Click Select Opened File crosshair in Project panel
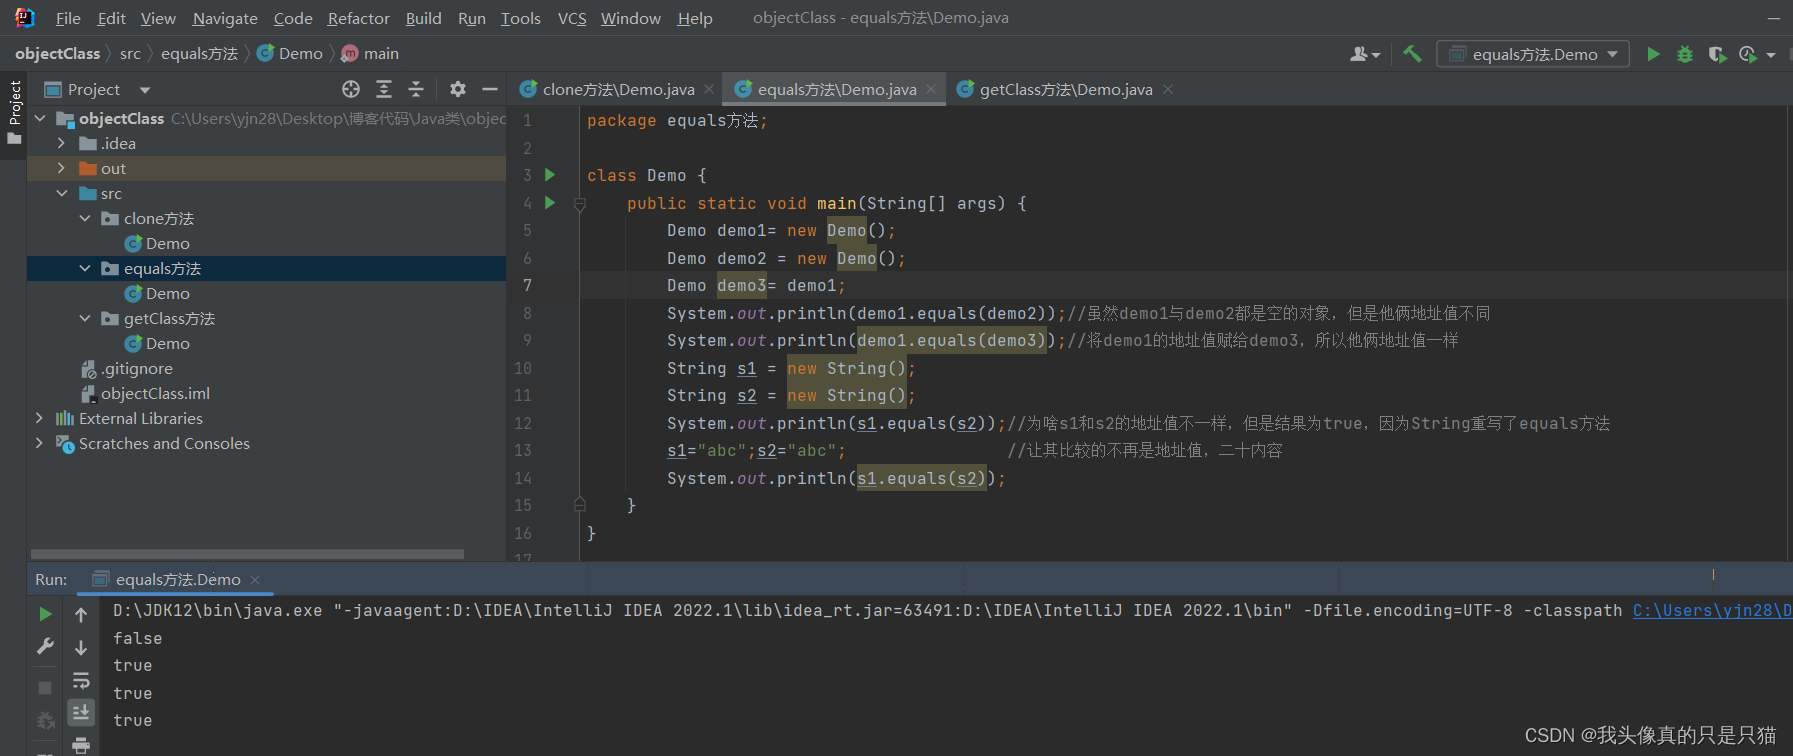The image size is (1793, 756). [x=351, y=89]
